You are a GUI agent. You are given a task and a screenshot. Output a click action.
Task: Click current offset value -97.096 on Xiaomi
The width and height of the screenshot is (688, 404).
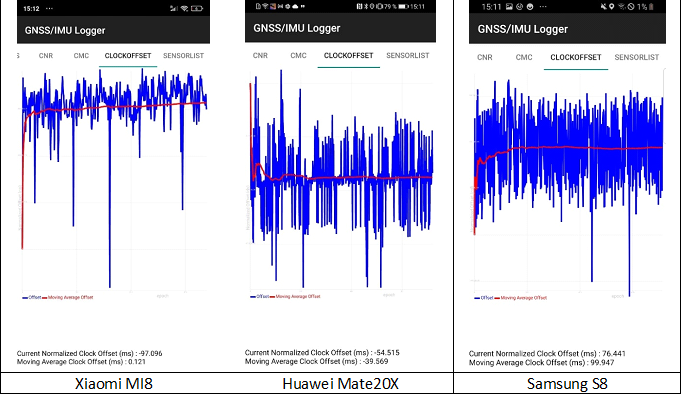pyautogui.click(x=150, y=354)
